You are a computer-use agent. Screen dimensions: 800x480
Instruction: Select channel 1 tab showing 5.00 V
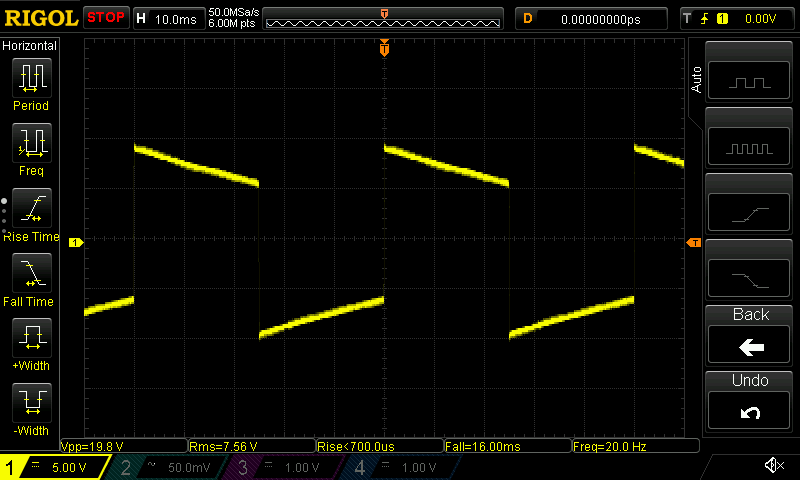tap(54, 467)
